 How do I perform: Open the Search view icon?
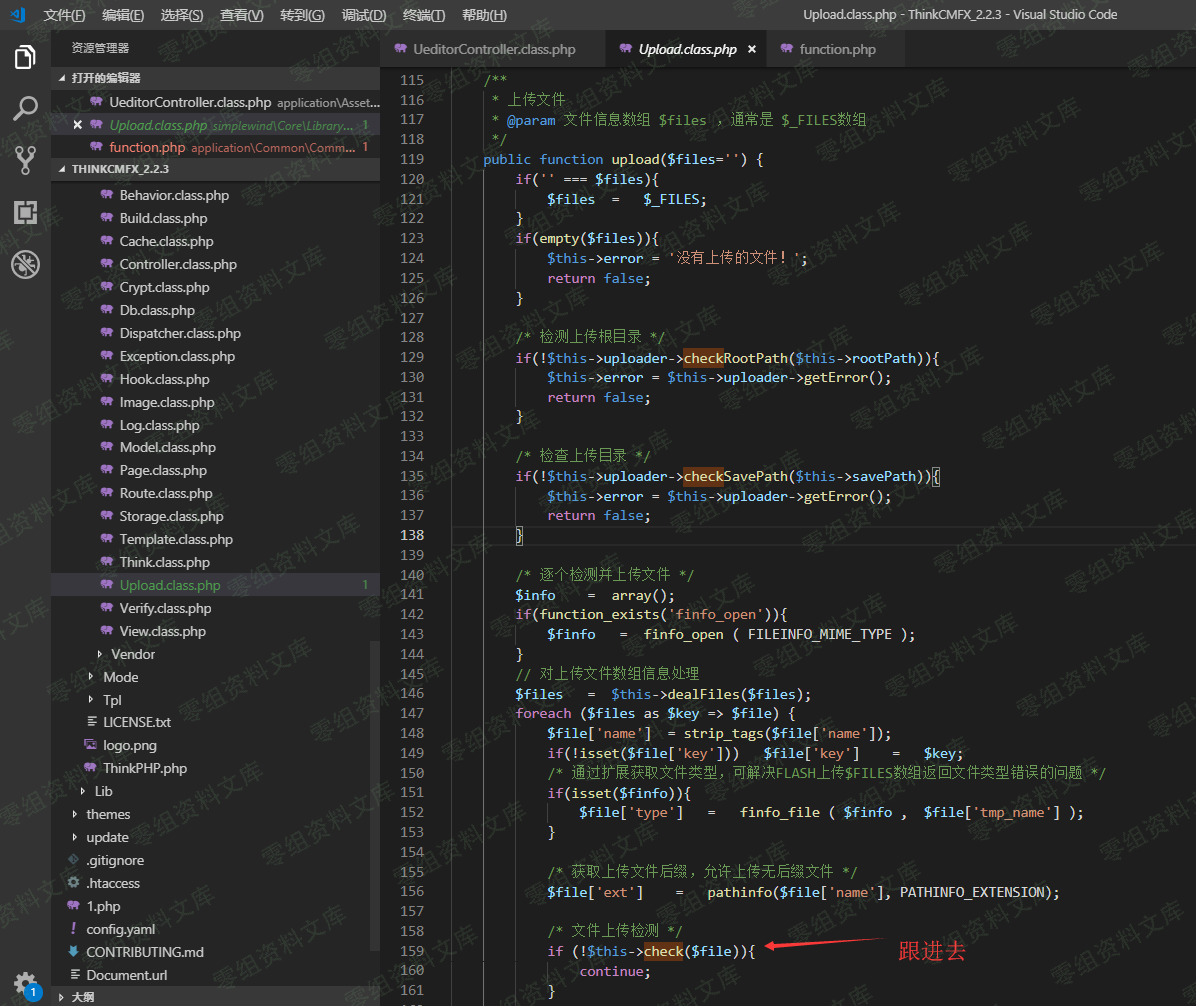[25, 109]
